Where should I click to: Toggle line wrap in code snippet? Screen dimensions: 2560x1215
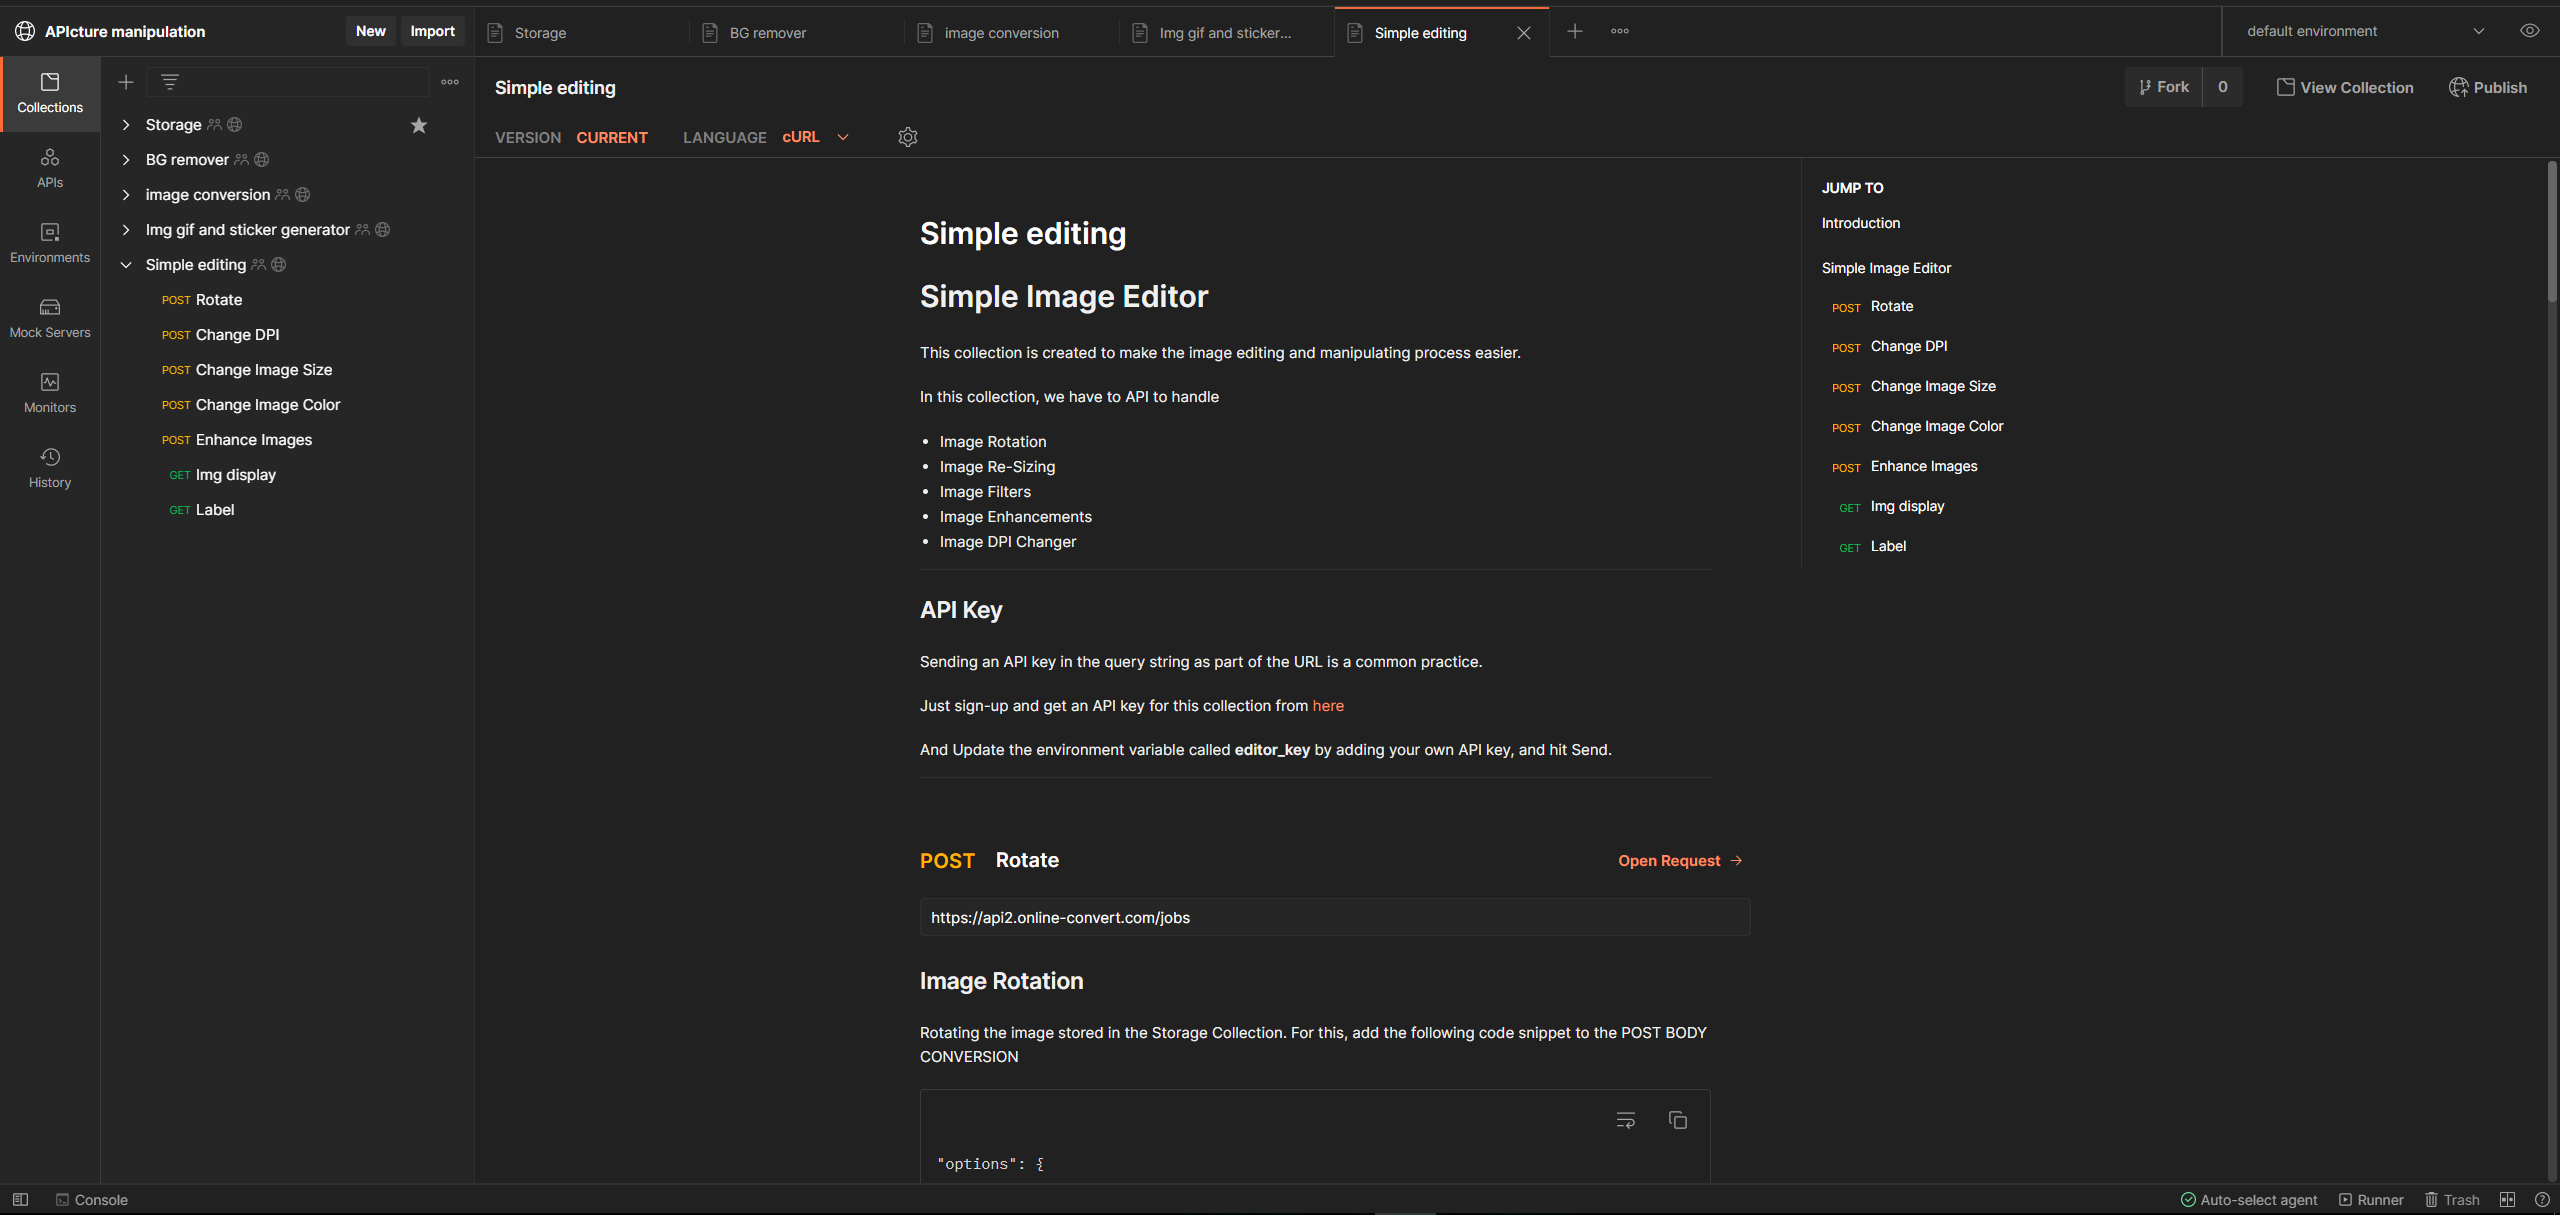[x=1626, y=1120]
